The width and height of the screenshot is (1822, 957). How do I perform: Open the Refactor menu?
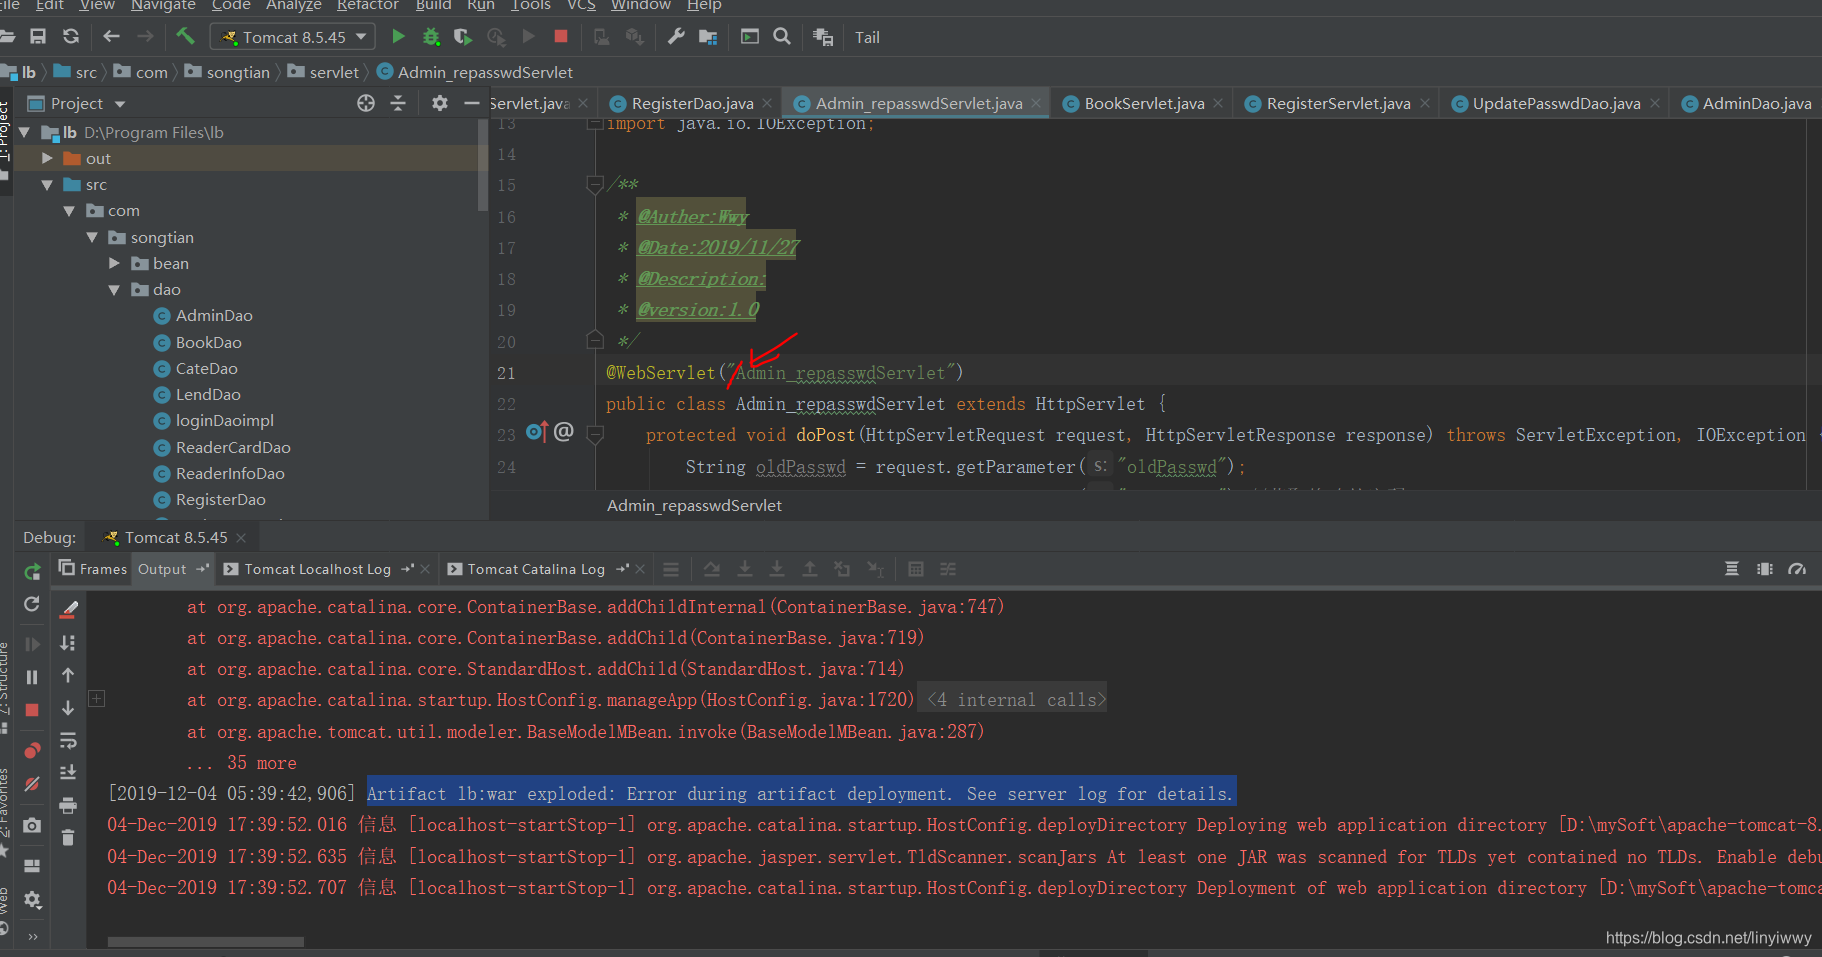(x=367, y=5)
